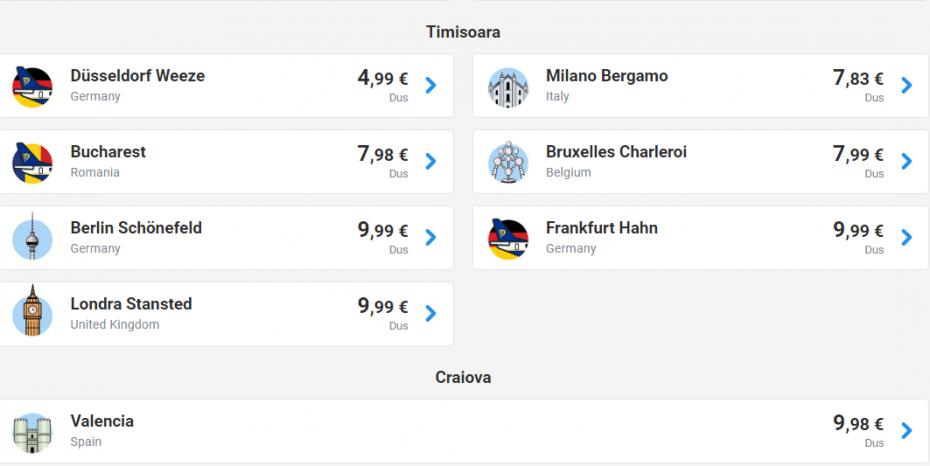Open the chevron arrow for Düsseldorf Weeze
Viewport: 930px width, 466px height.
click(431, 85)
